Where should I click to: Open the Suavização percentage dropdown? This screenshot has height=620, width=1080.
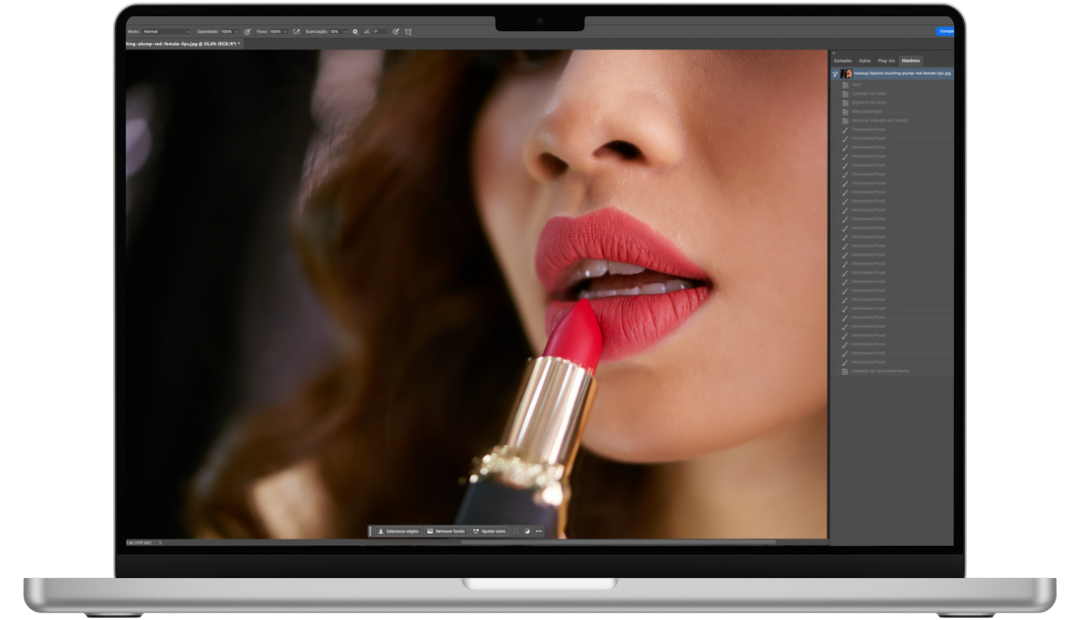click(345, 31)
